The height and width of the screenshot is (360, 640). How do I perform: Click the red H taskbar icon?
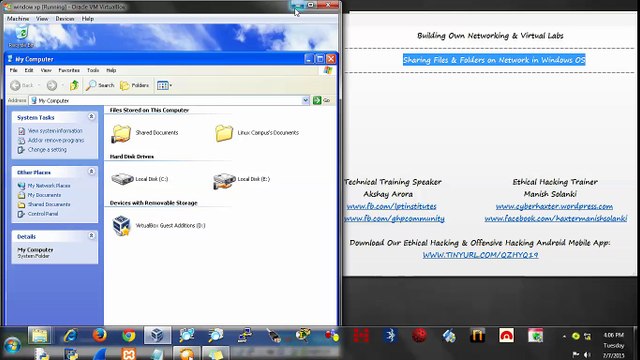[x=361, y=336]
